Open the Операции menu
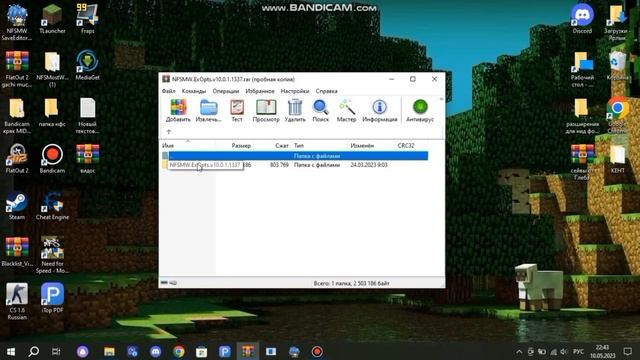 click(226, 91)
